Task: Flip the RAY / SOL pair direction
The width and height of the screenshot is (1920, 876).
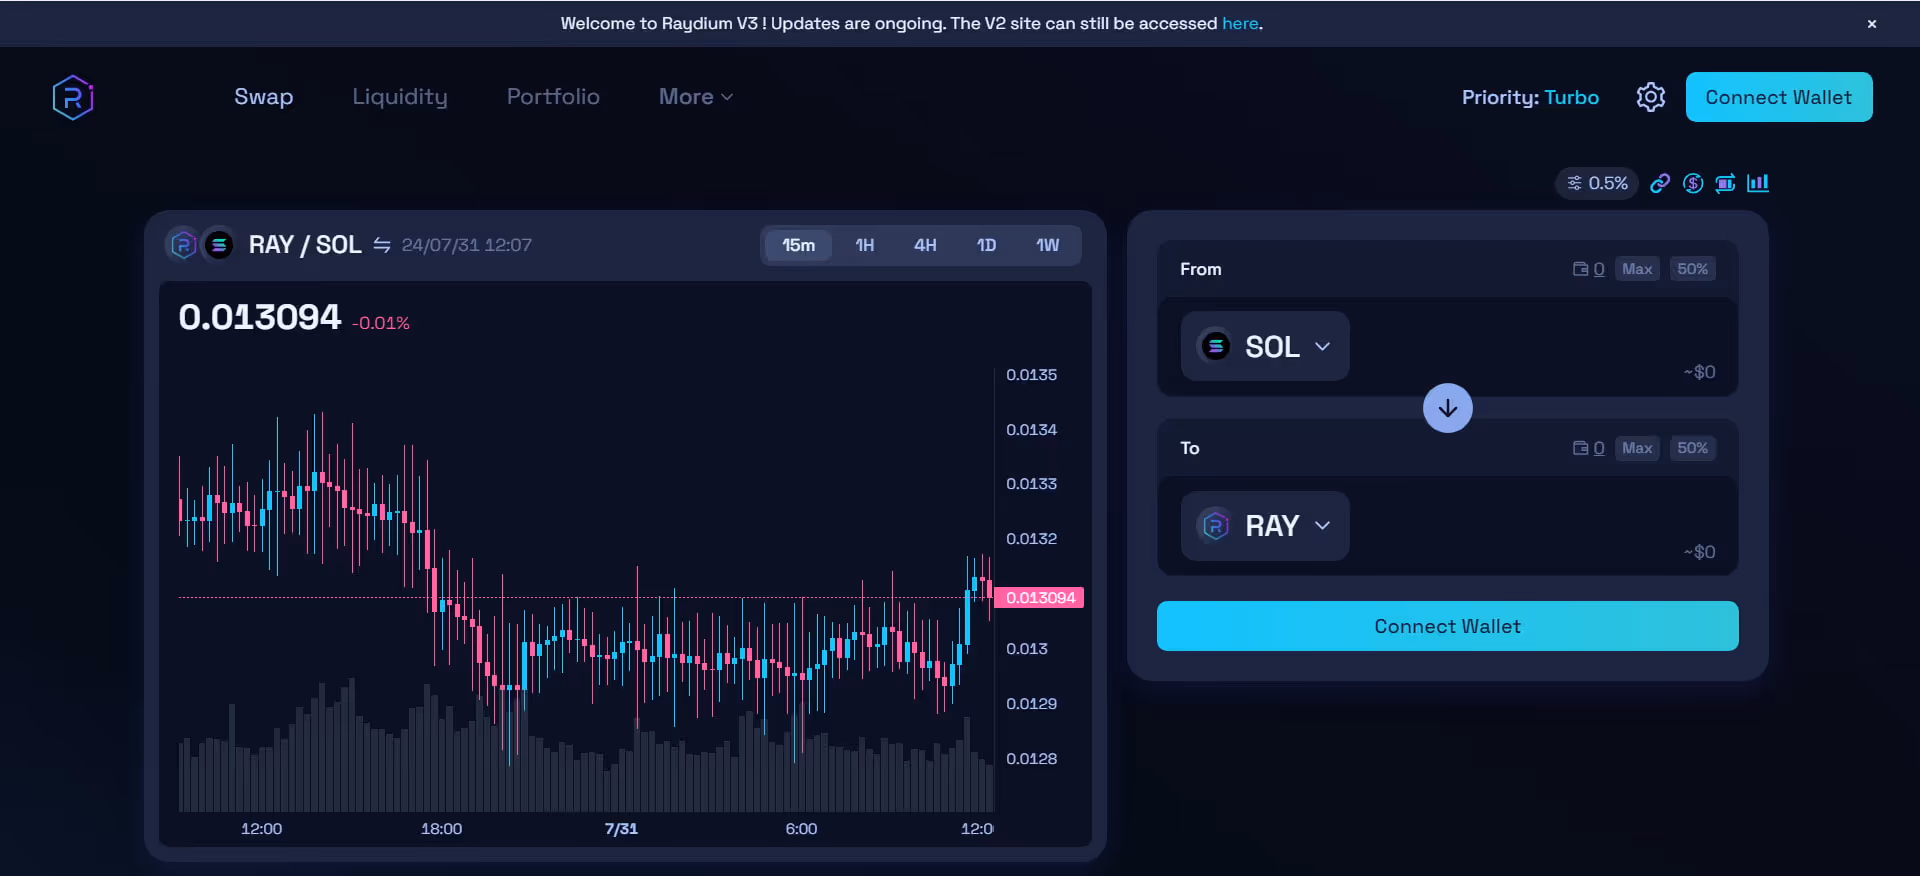Action: [382, 245]
